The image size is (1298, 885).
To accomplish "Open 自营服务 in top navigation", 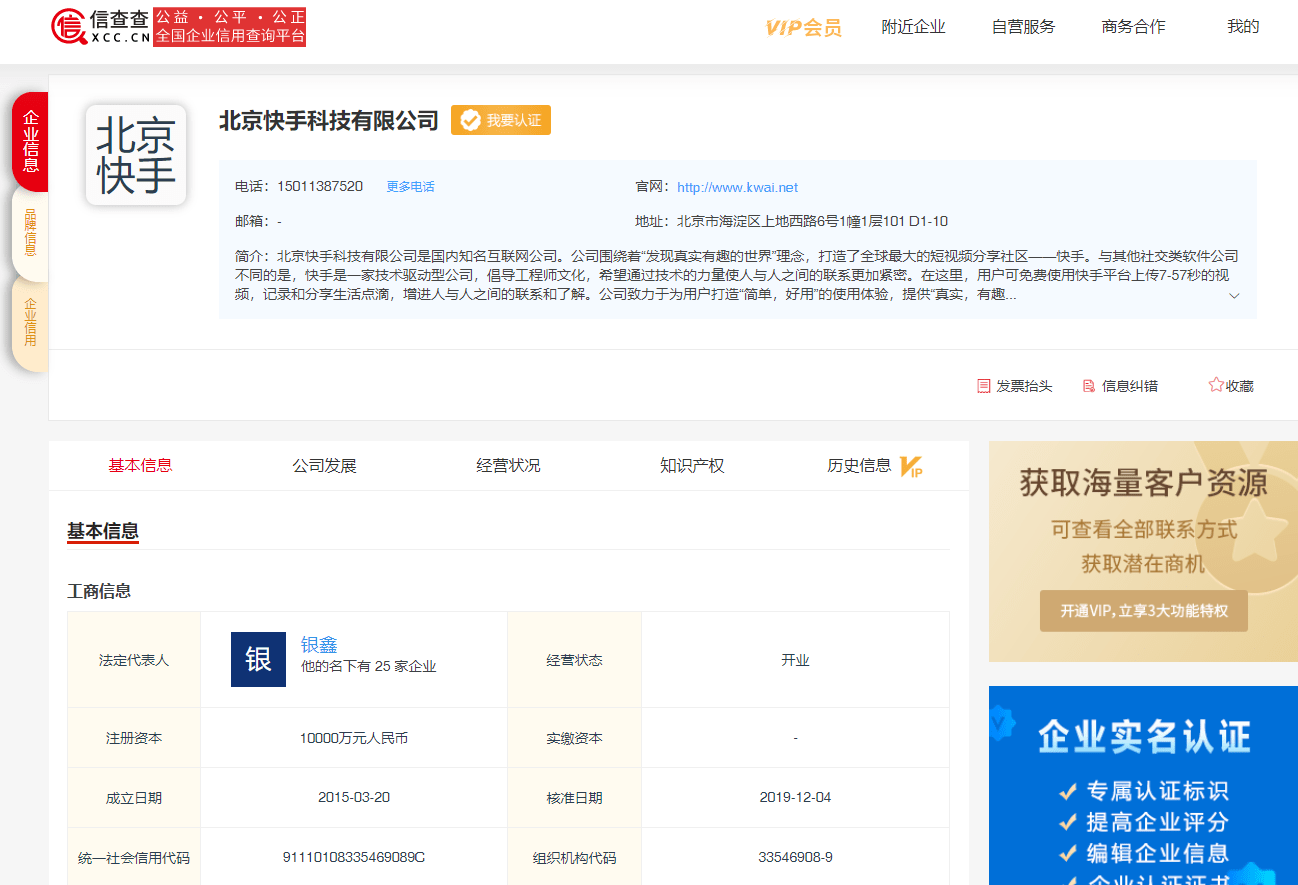I will (x=1023, y=27).
